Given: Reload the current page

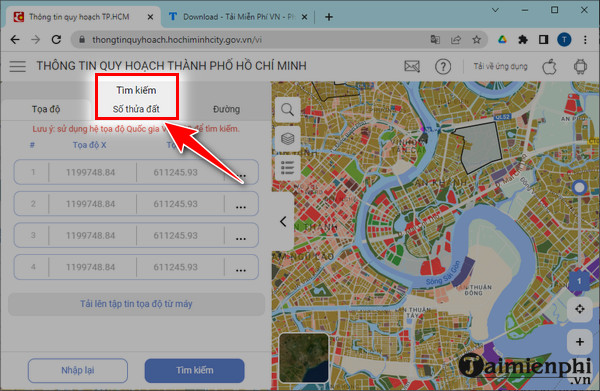Looking at the screenshot, I should 56,39.
